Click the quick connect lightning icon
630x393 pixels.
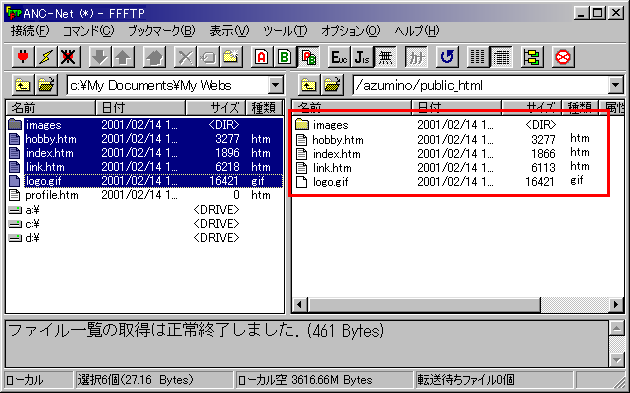click(45, 57)
